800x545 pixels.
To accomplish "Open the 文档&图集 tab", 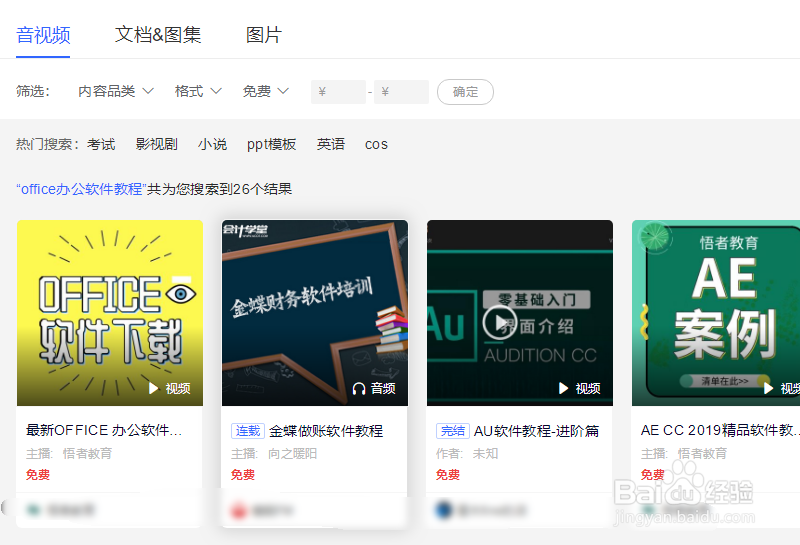I will [x=158, y=35].
